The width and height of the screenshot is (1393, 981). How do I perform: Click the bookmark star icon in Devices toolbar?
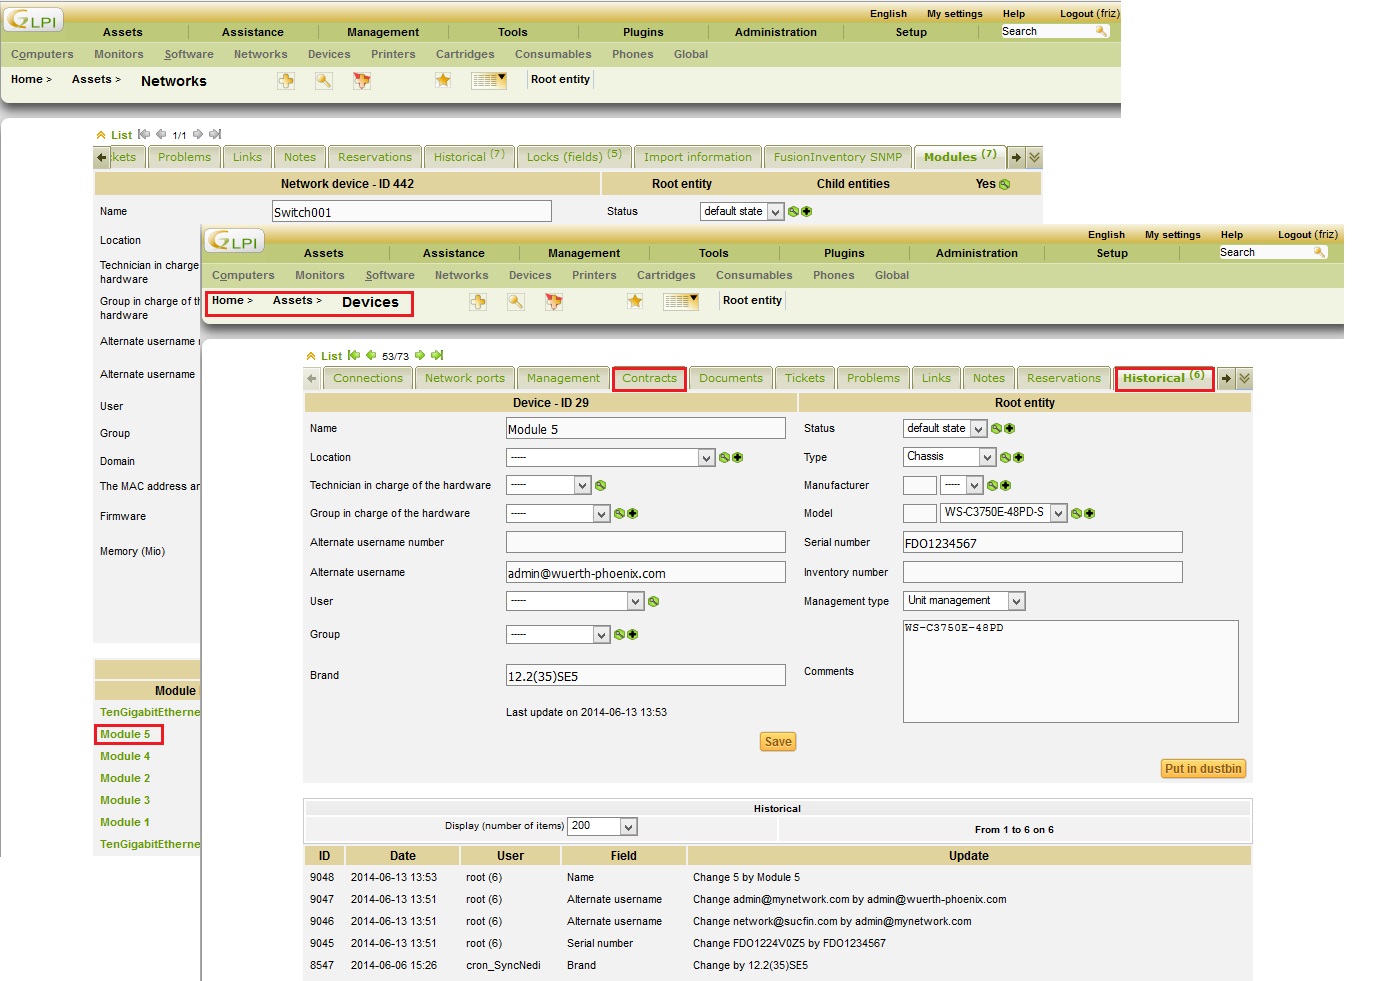click(x=635, y=301)
